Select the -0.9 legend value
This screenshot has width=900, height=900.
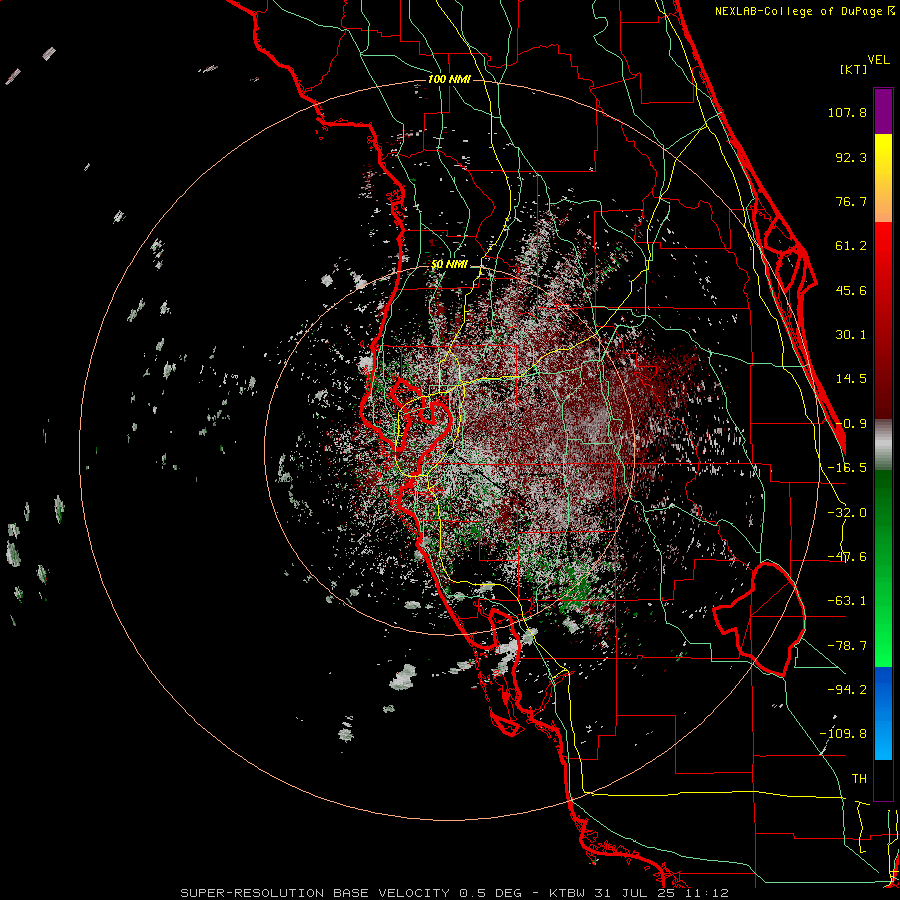click(x=851, y=424)
